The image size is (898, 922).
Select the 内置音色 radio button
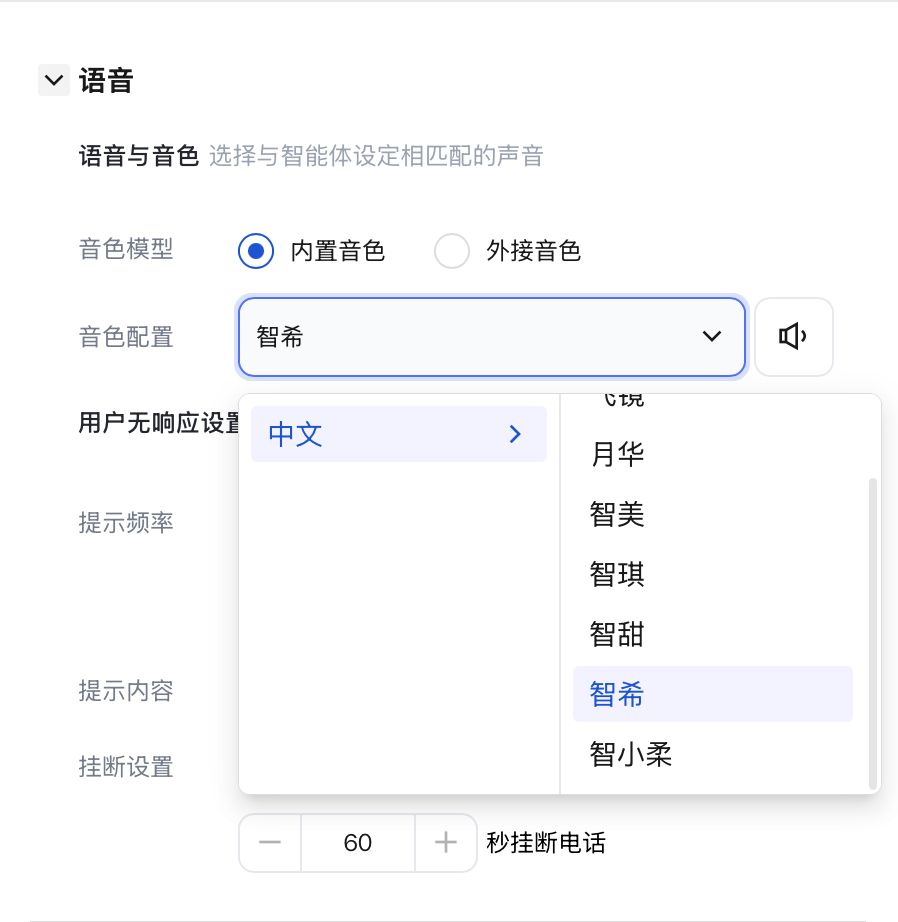tap(256, 250)
